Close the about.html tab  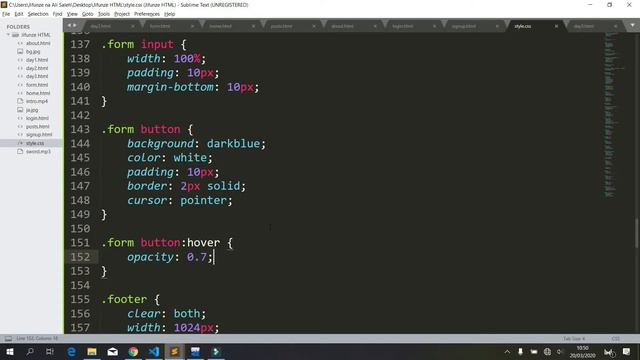(375, 26)
